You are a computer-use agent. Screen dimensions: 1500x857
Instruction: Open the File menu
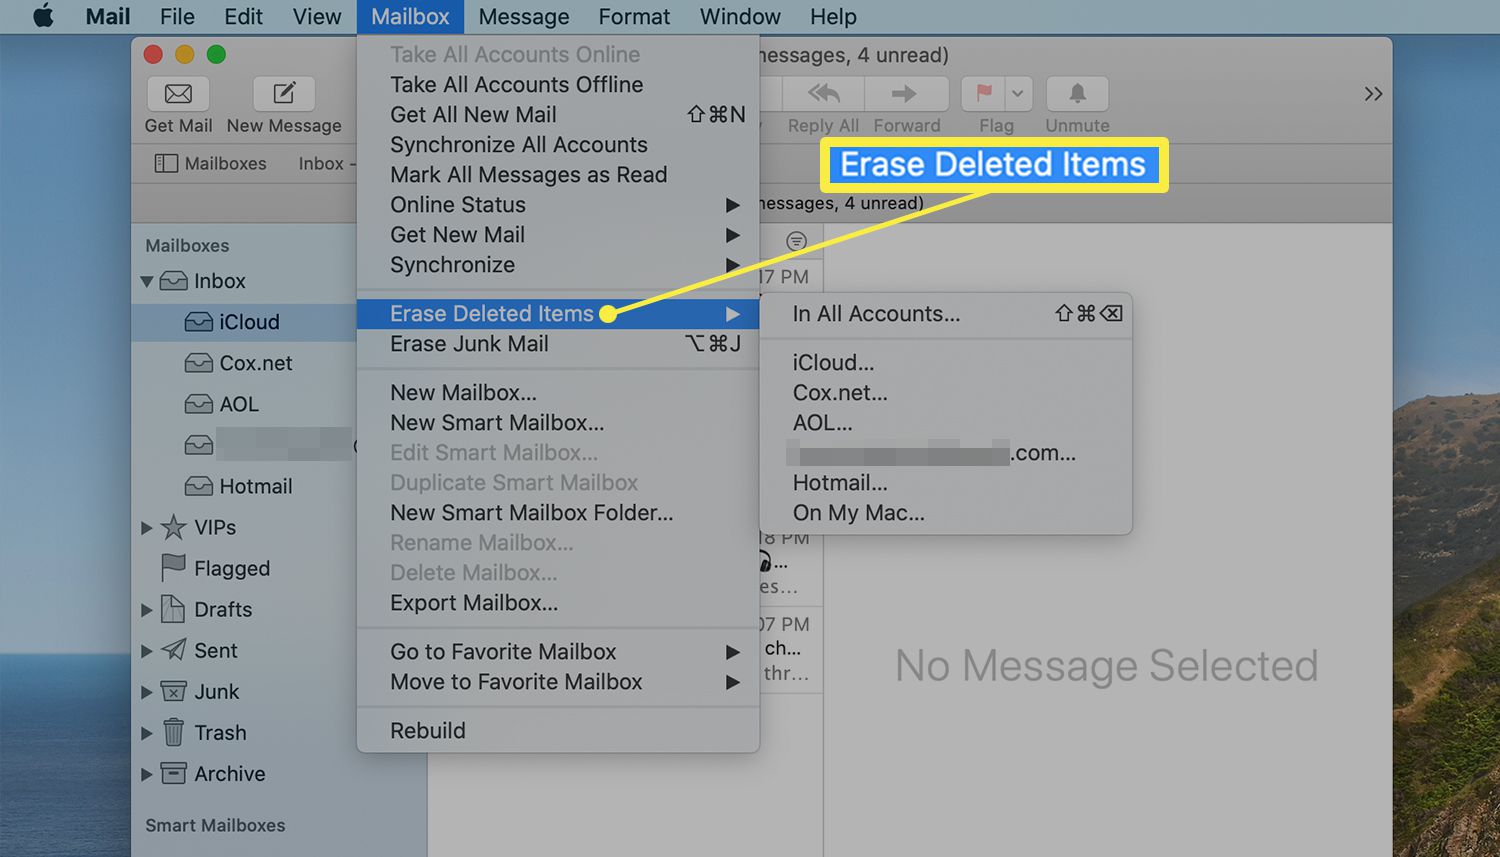tap(177, 16)
